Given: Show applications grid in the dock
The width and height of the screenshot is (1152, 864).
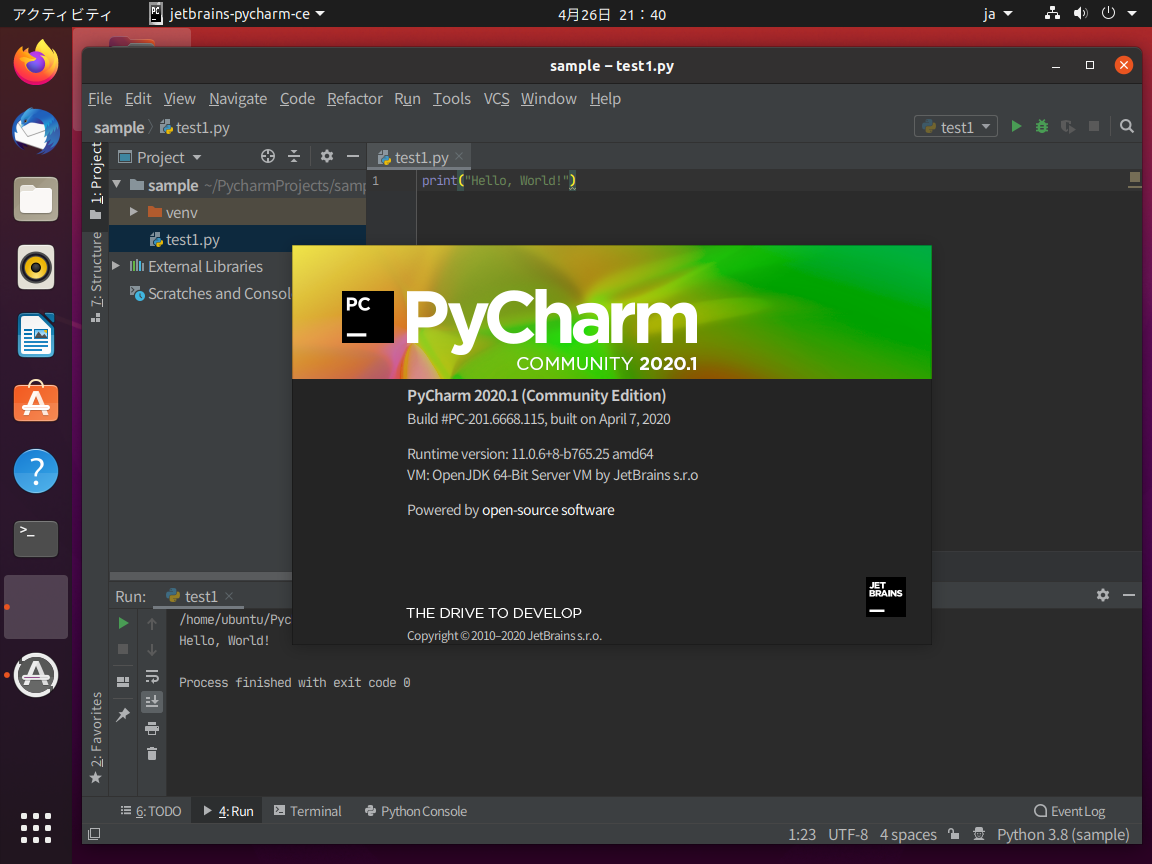Looking at the screenshot, I should [36, 828].
